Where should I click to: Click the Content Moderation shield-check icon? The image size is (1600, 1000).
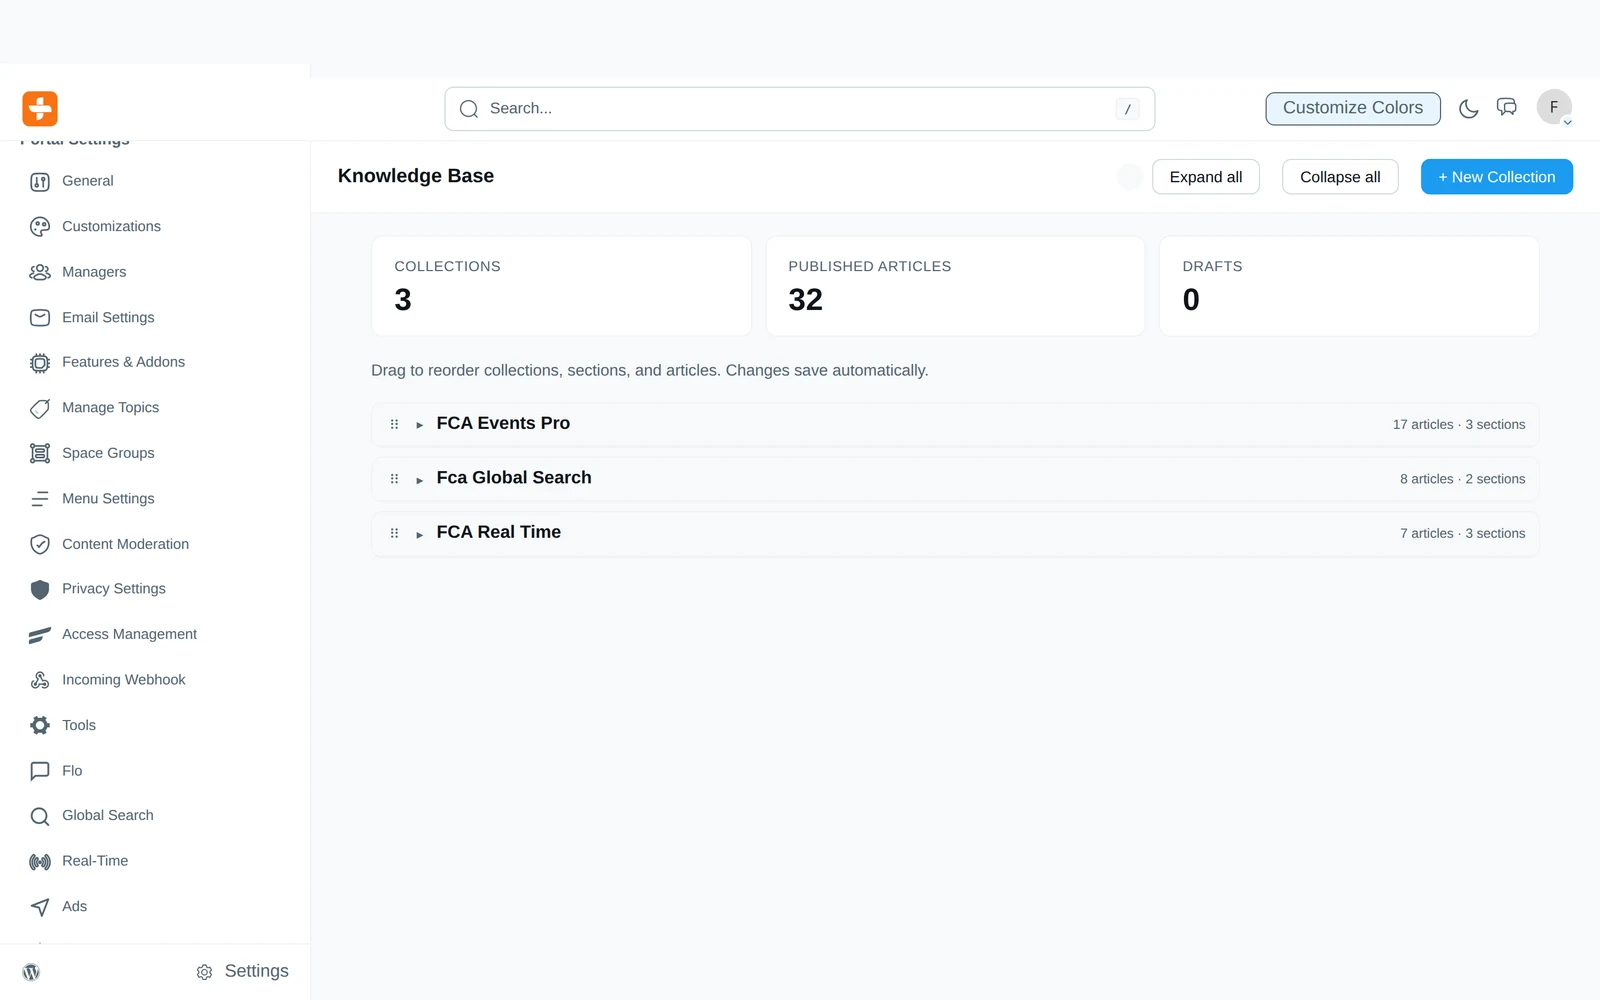click(40, 545)
